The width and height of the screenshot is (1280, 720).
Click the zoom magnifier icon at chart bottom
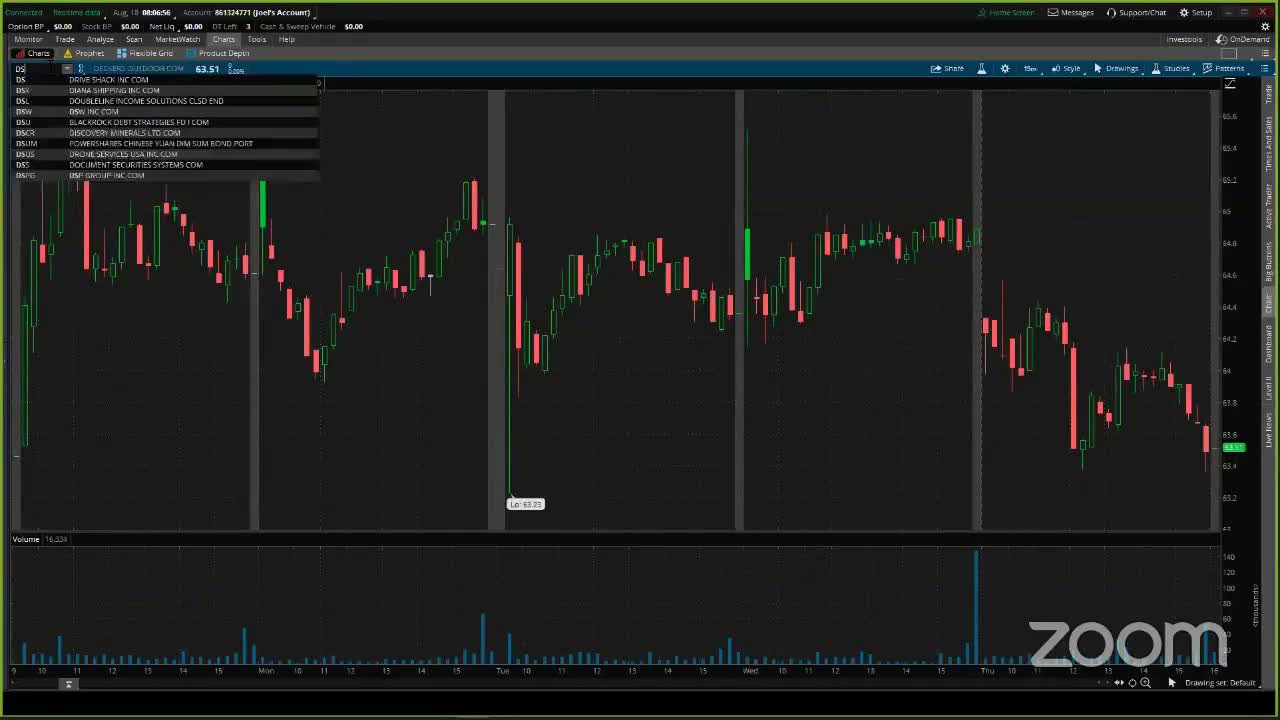click(1145, 683)
